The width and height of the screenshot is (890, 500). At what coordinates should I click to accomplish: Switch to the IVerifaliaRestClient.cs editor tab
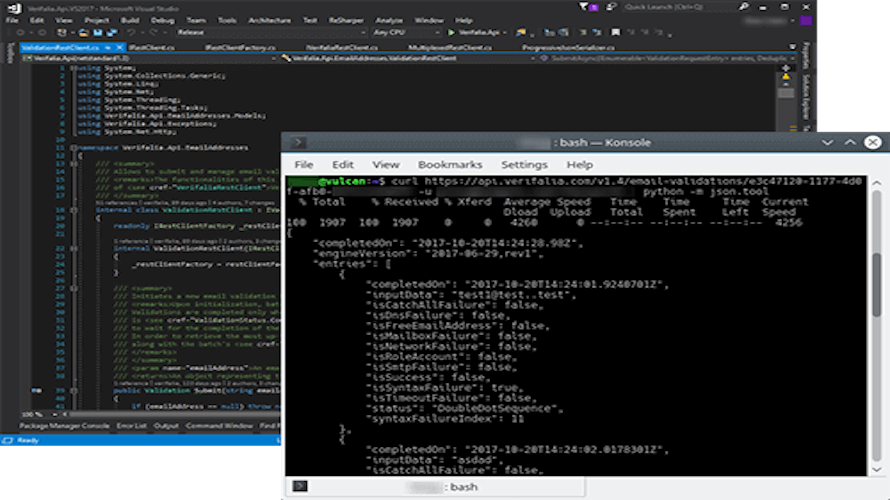(342, 48)
